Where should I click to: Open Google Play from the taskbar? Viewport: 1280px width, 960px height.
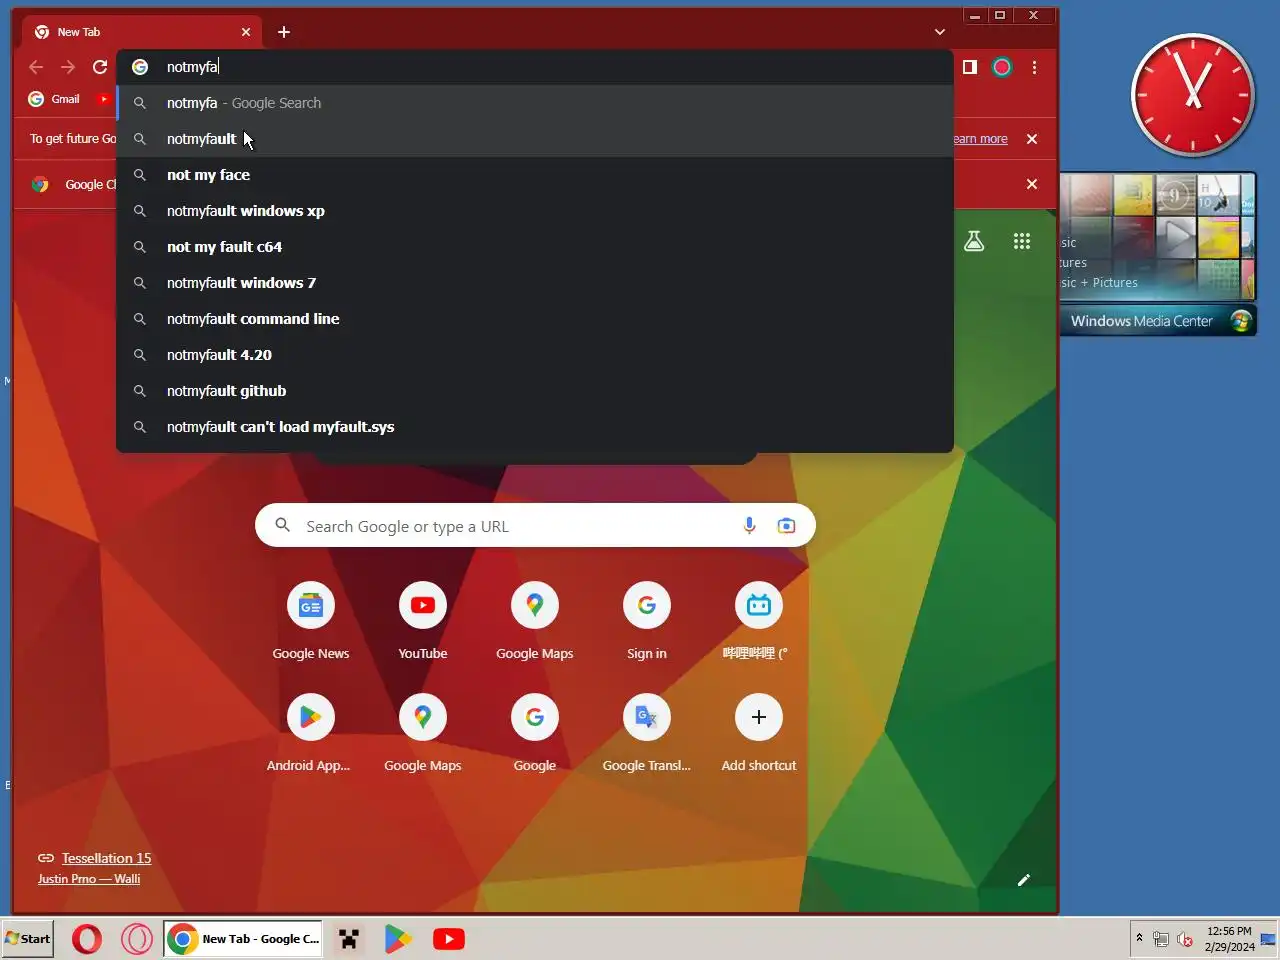tap(398, 939)
